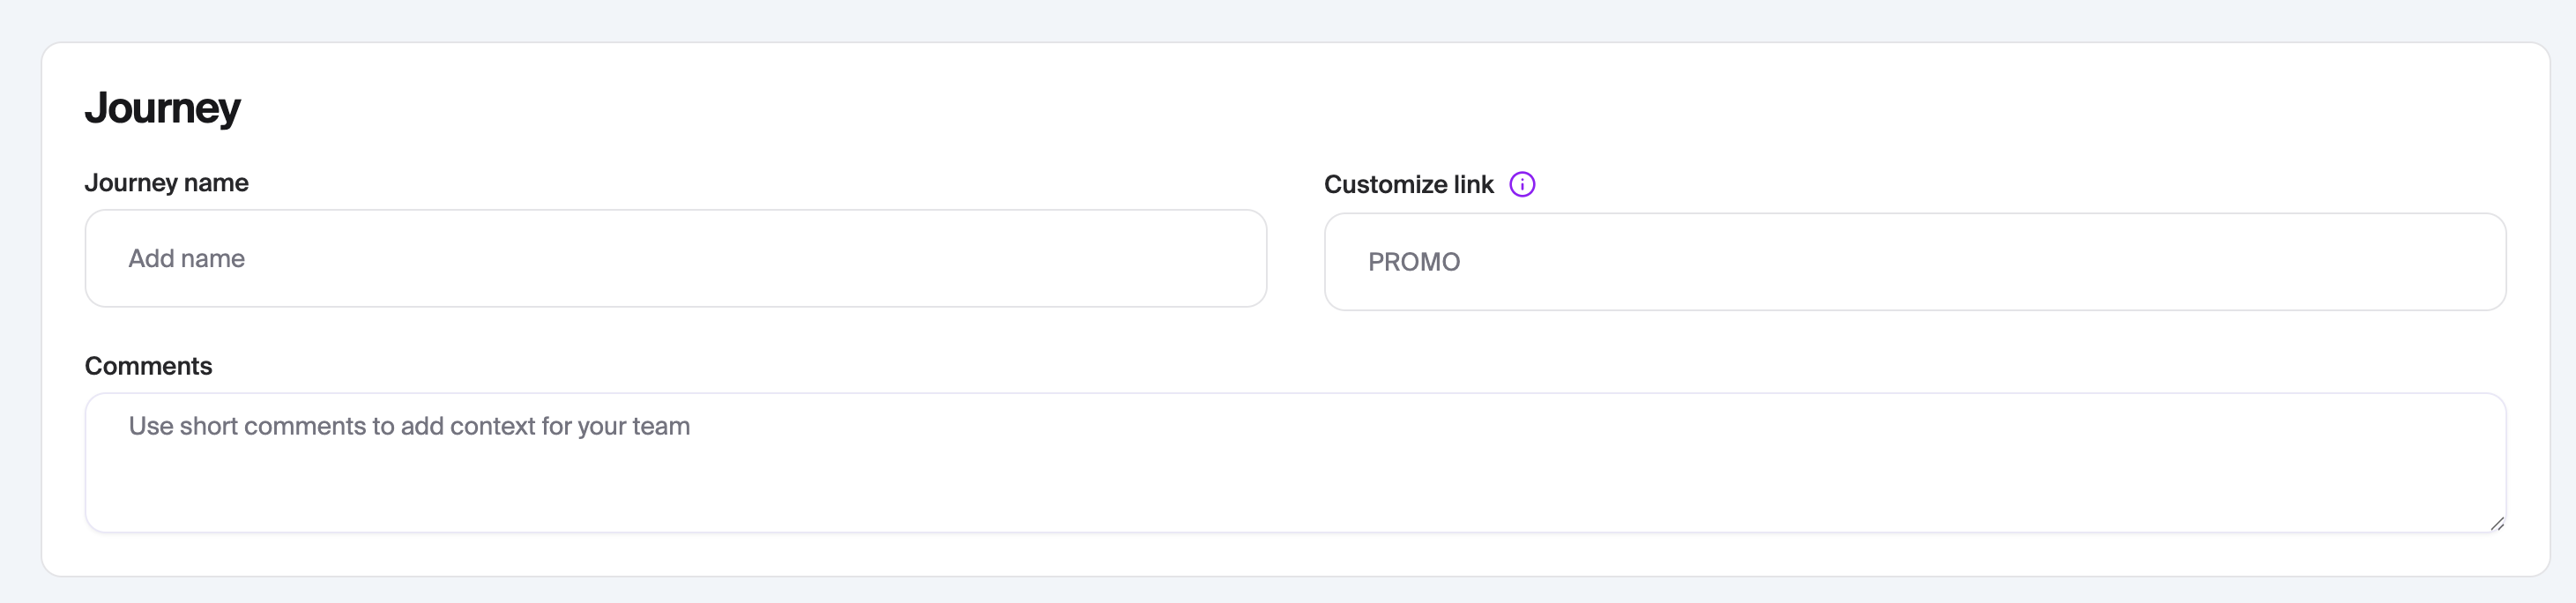Viewport: 2576px width, 603px height.
Task: Show the Customize link help tooltip
Action: coord(1521,185)
